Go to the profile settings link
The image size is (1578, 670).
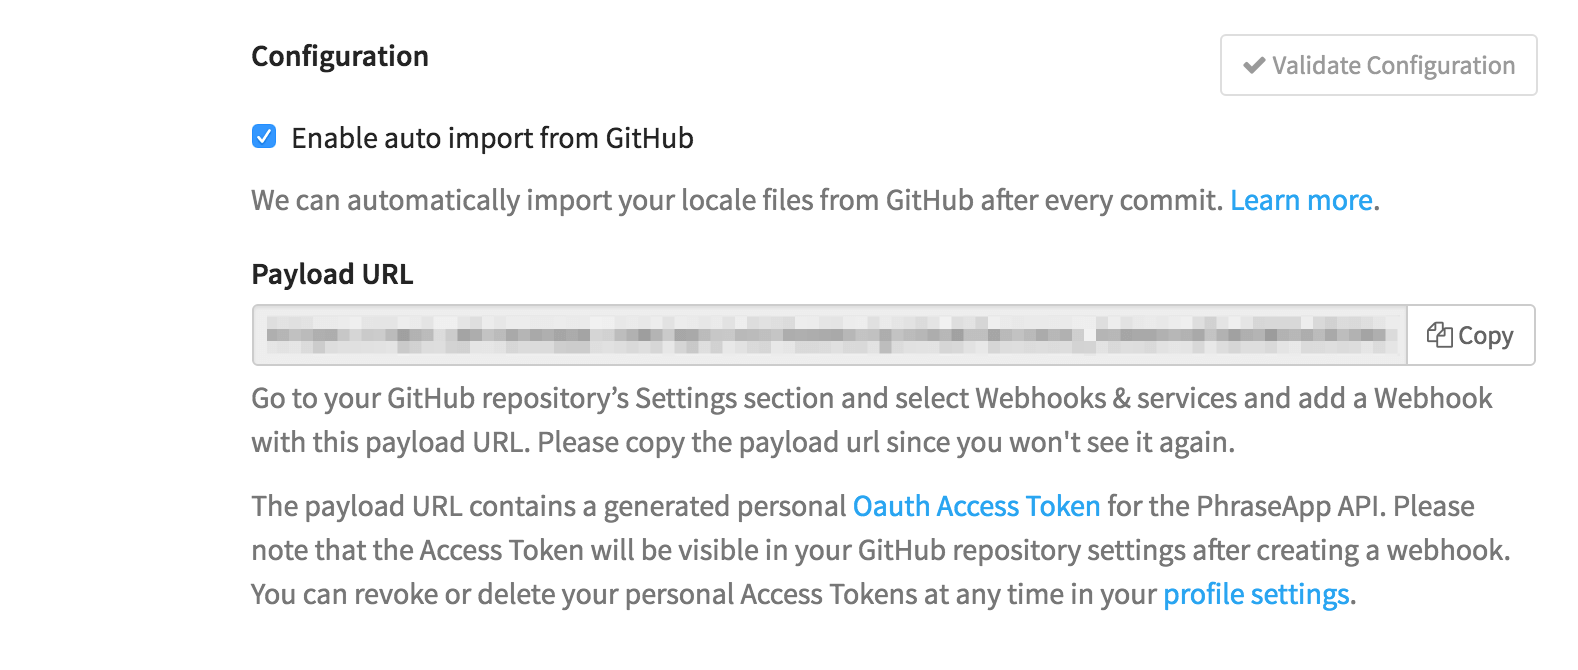[1256, 594]
